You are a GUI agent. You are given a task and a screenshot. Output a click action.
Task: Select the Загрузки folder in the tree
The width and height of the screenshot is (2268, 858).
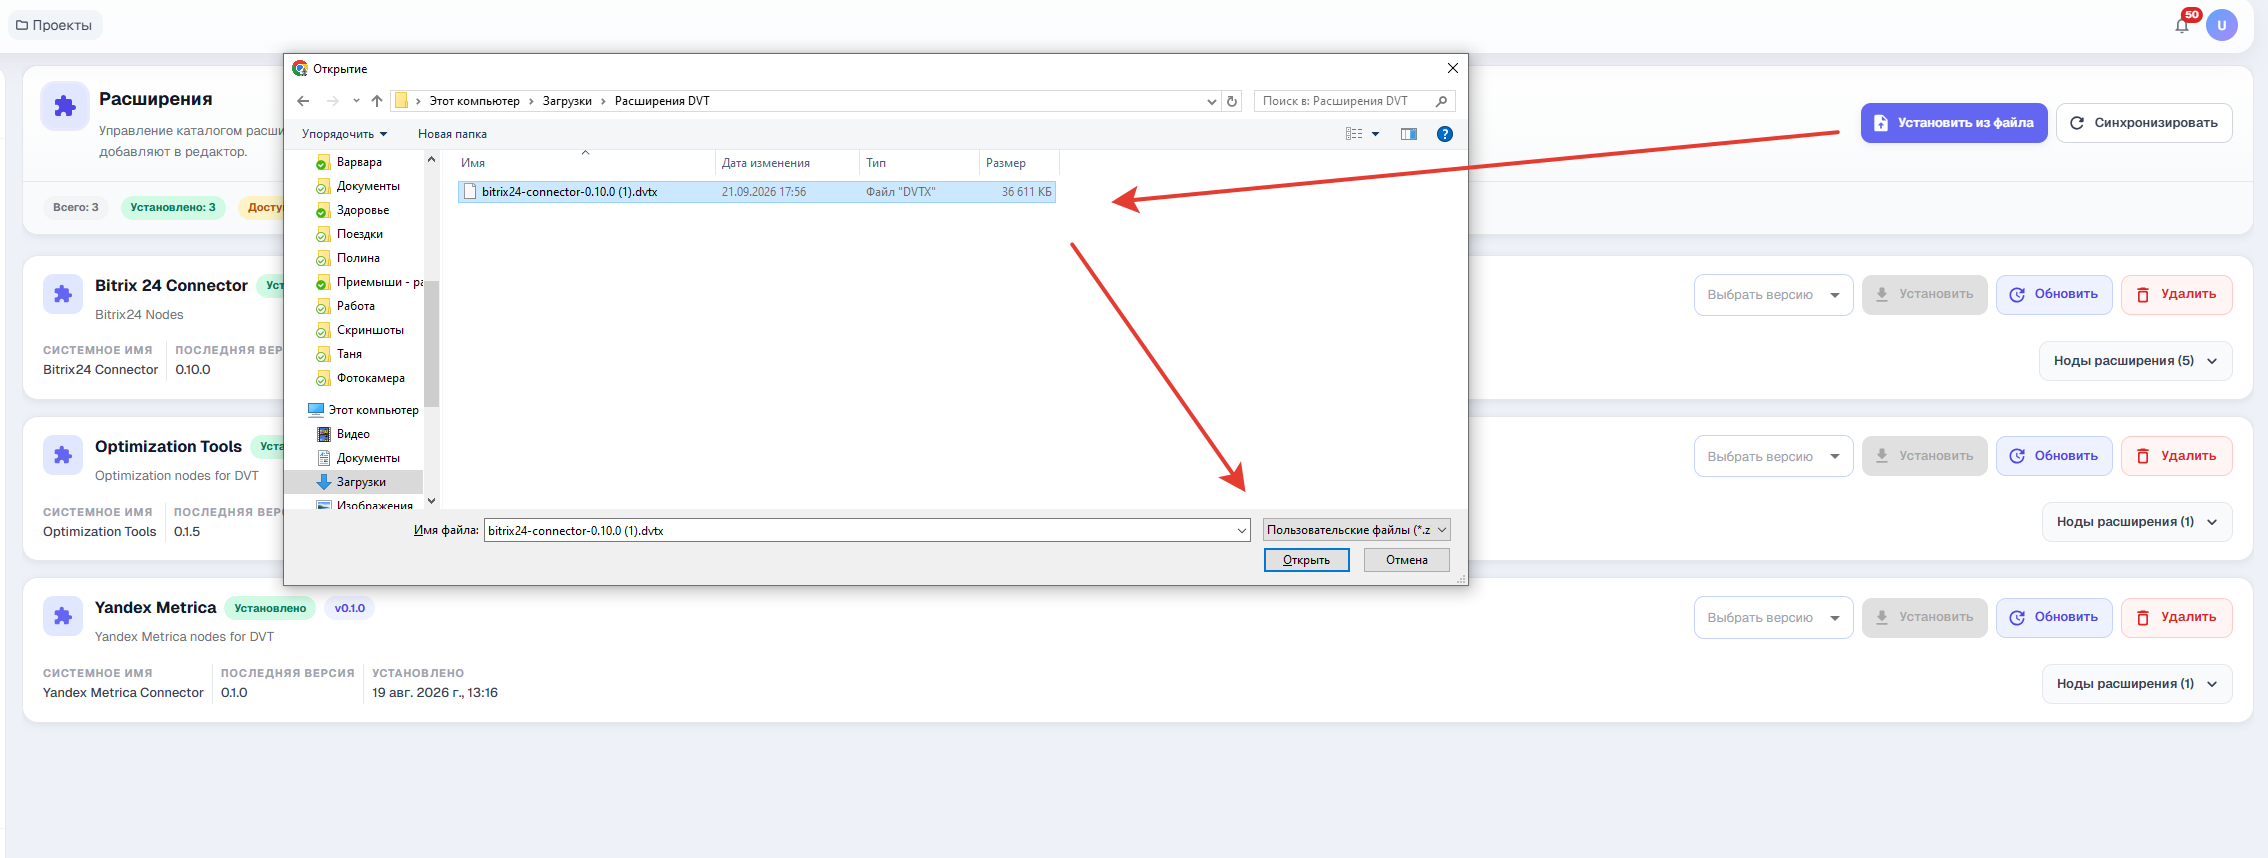pos(361,482)
